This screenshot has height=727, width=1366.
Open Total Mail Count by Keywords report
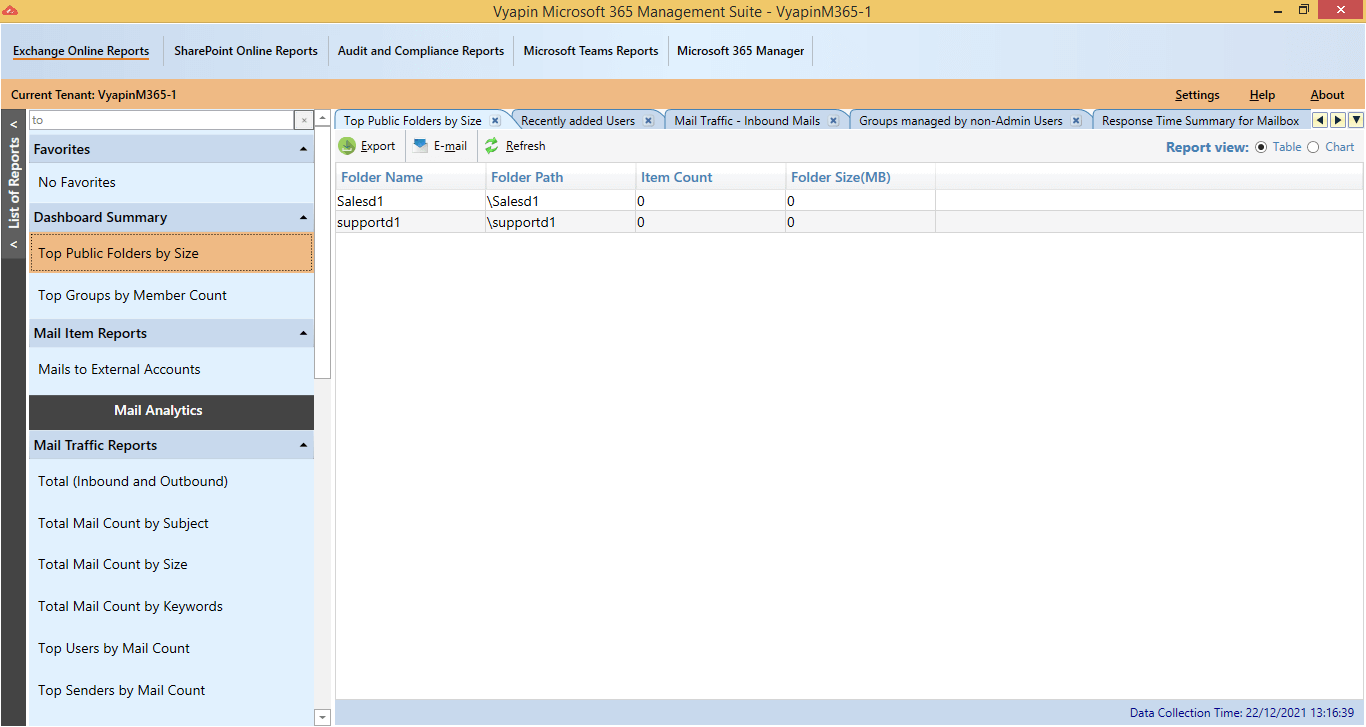click(x=171, y=606)
